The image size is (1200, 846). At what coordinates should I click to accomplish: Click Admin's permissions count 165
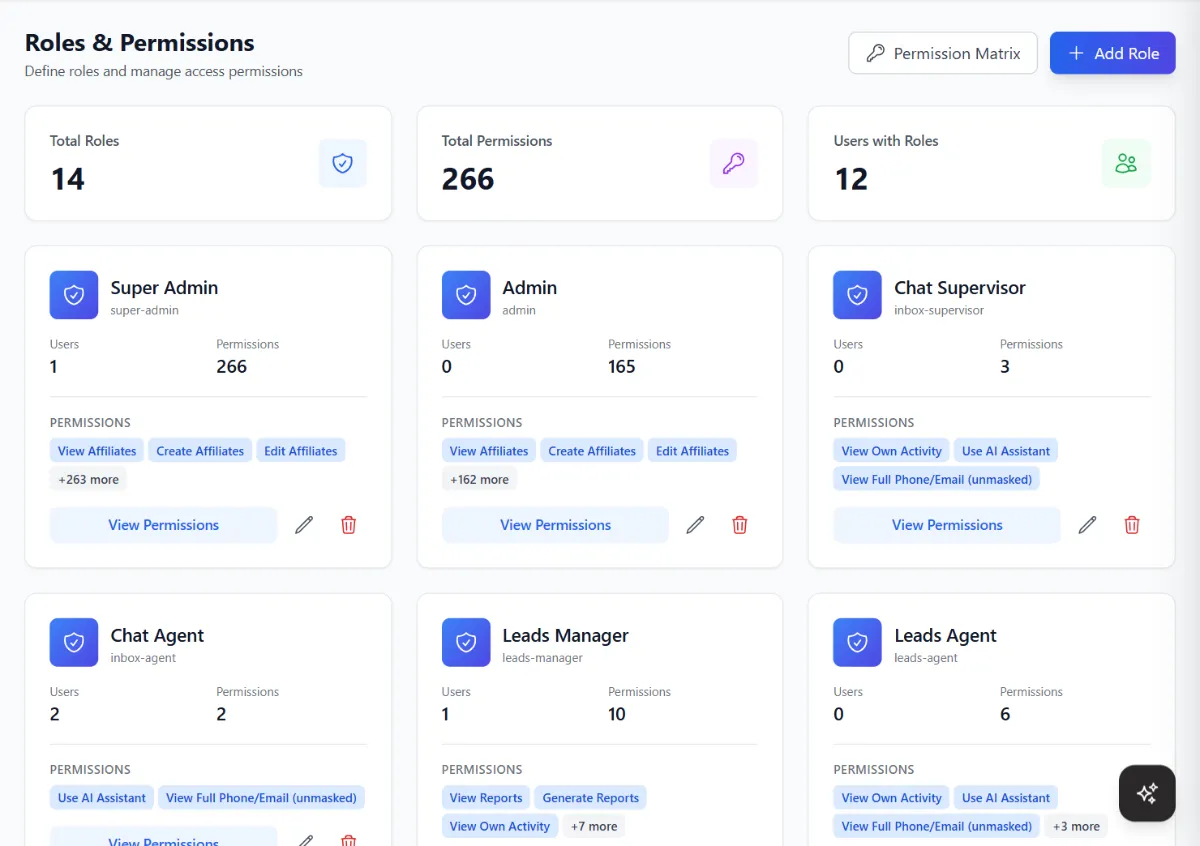(622, 367)
